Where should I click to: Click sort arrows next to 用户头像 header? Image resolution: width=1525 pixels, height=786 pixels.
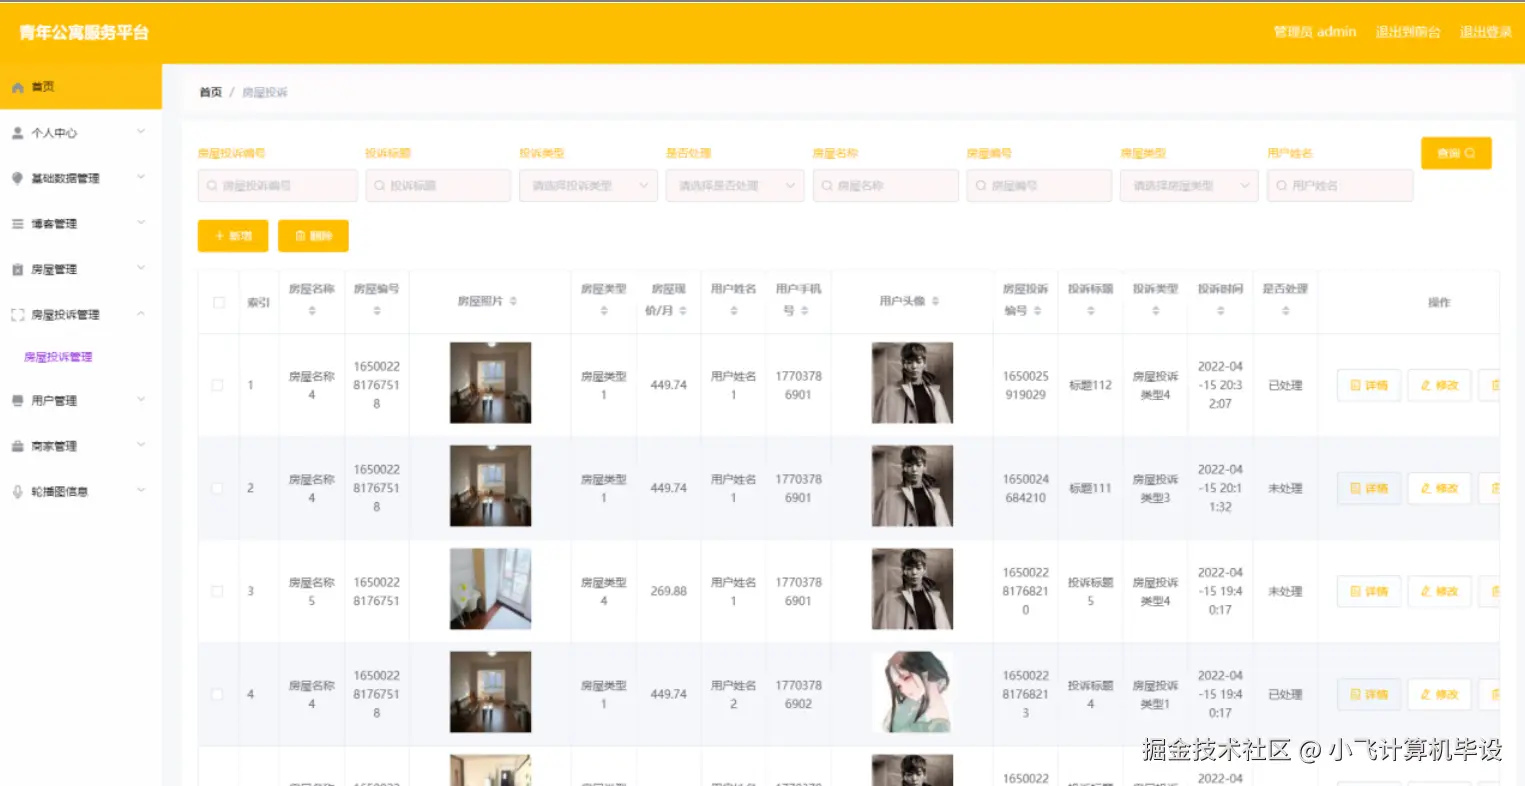tap(936, 301)
